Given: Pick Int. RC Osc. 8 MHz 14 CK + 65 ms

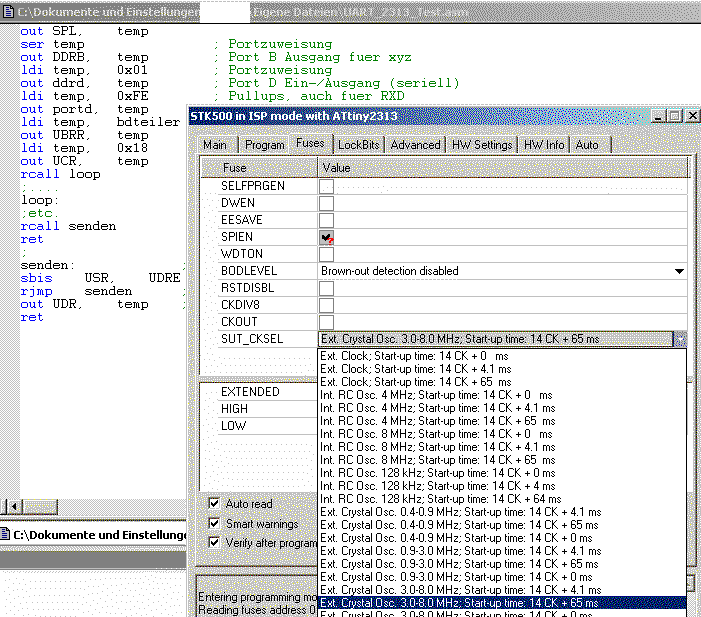Looking at the screenshot, I should (x=502, y=460).
